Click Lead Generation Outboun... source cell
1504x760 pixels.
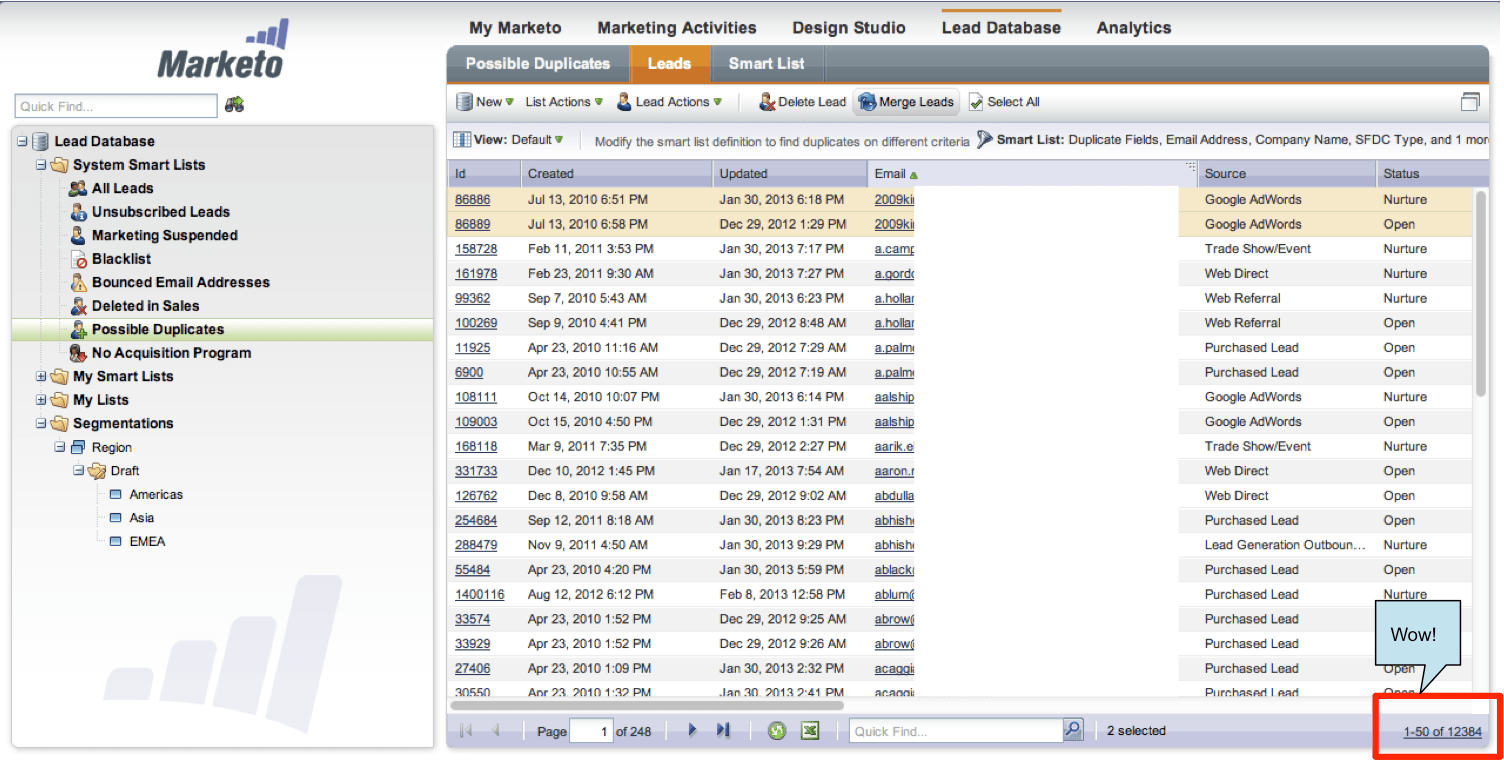coord(1285,545)
